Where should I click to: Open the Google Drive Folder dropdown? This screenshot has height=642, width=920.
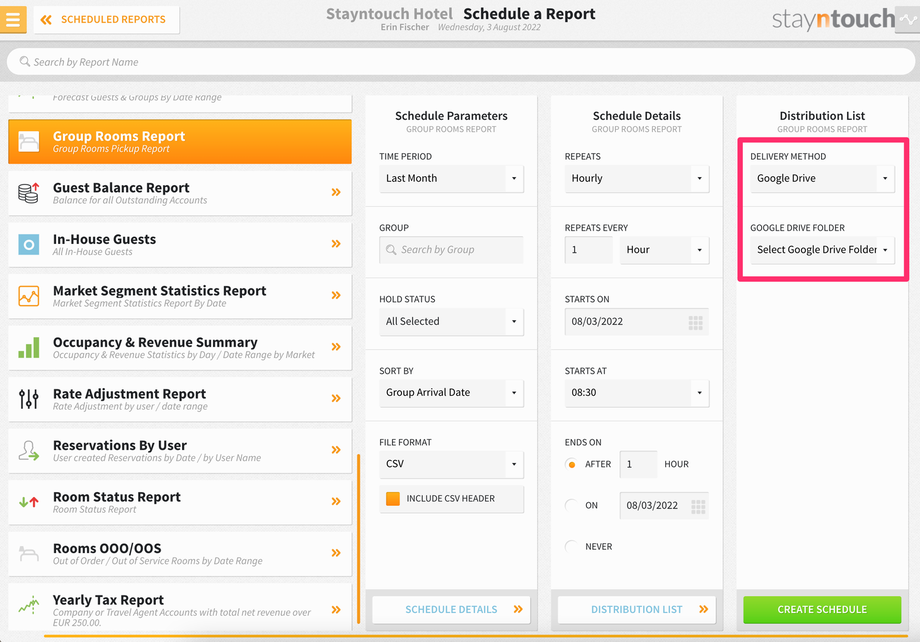(822, 250)
